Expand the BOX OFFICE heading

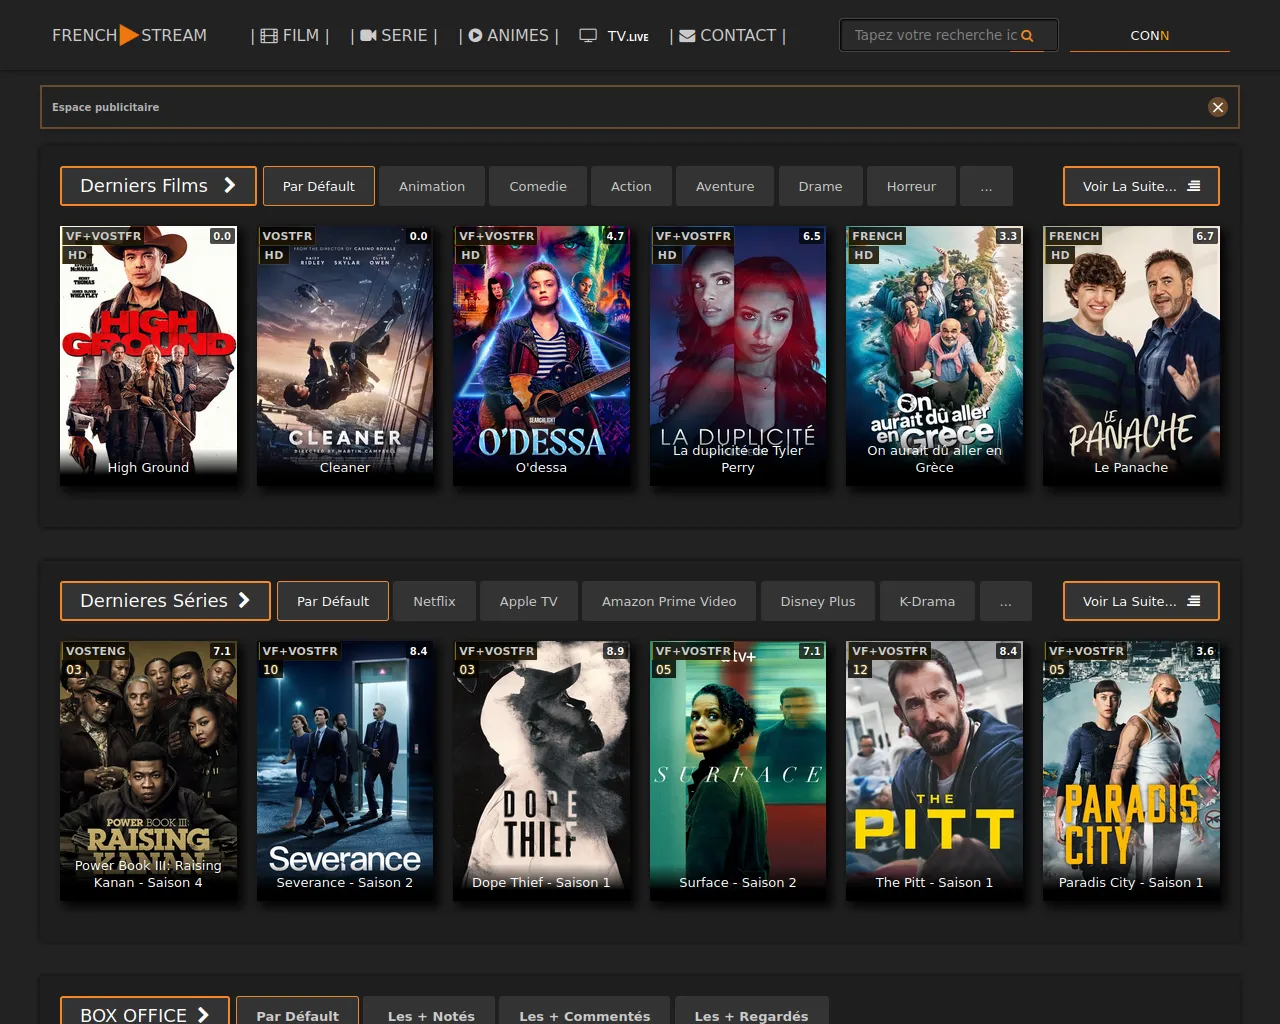pos(144,1014)
